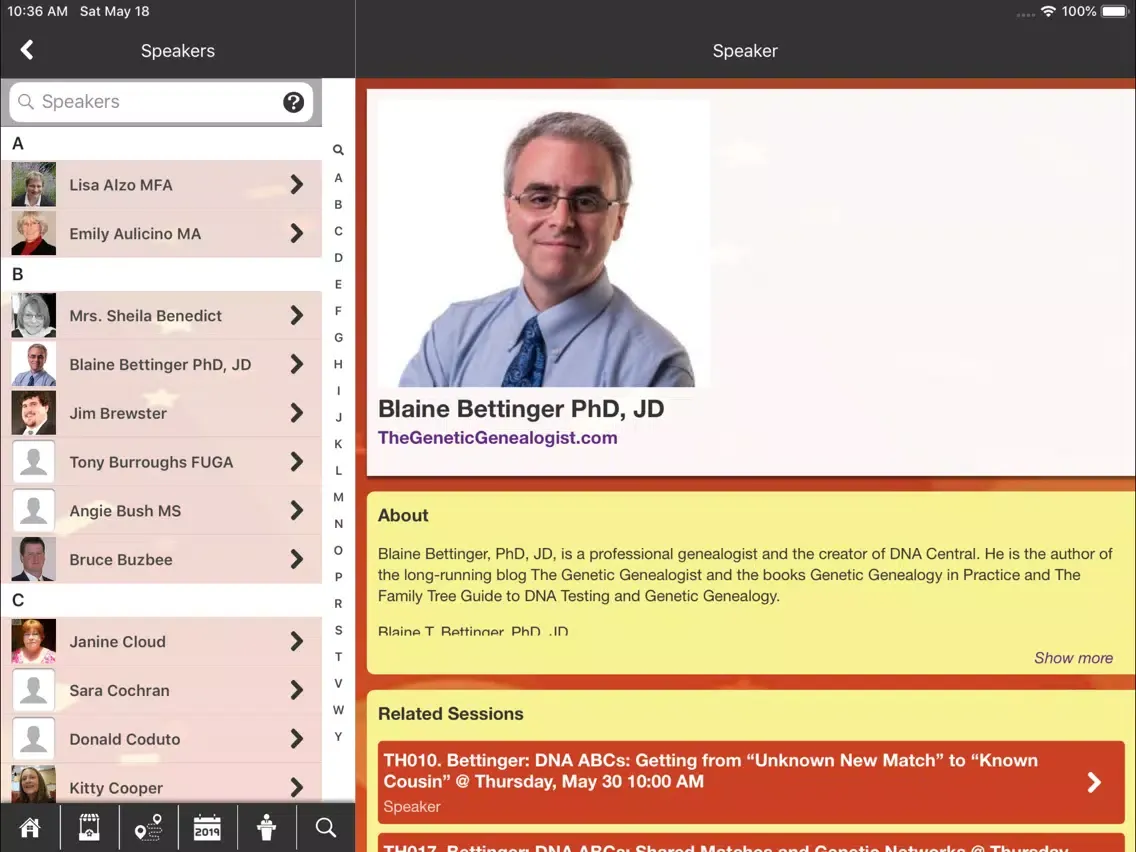Jump to letter H in index

tap(338, 364)
